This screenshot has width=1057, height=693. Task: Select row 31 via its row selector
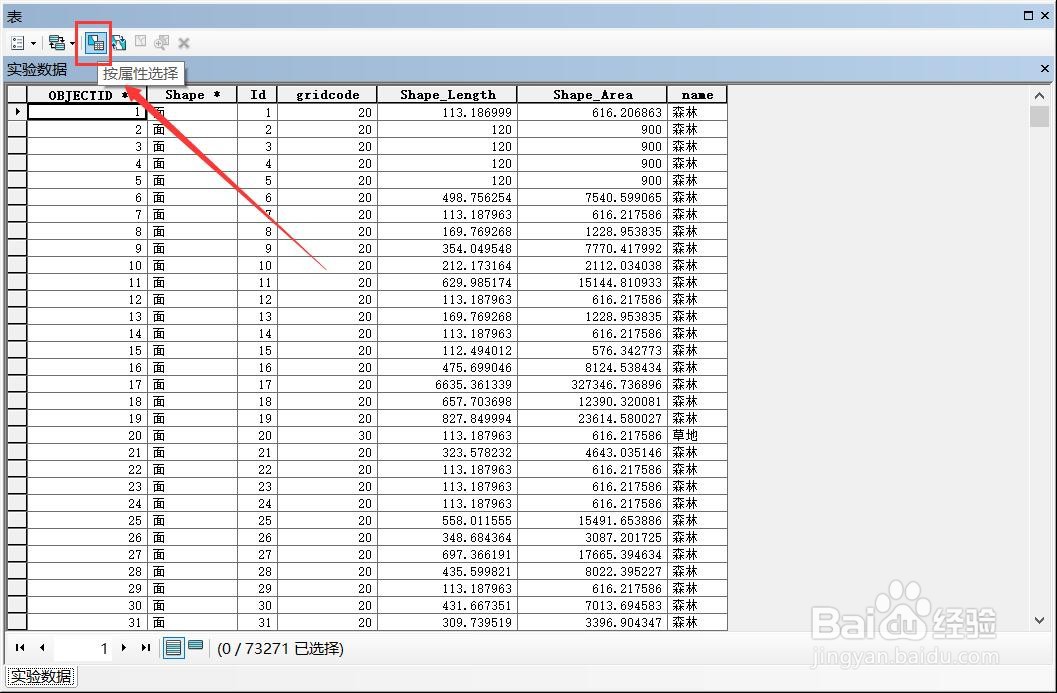tap(17, 622)
